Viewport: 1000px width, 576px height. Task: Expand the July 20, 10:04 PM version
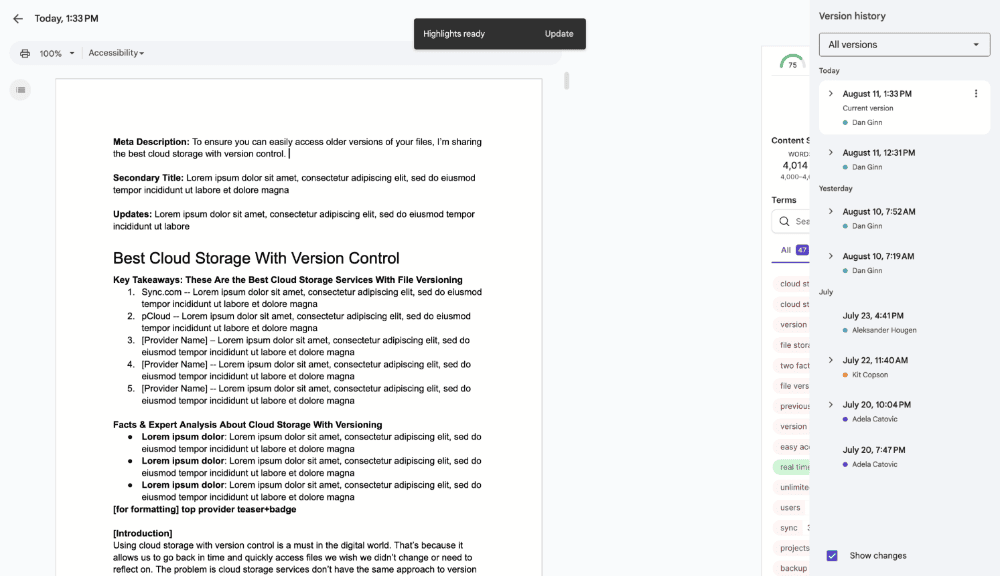click(830, 405)
